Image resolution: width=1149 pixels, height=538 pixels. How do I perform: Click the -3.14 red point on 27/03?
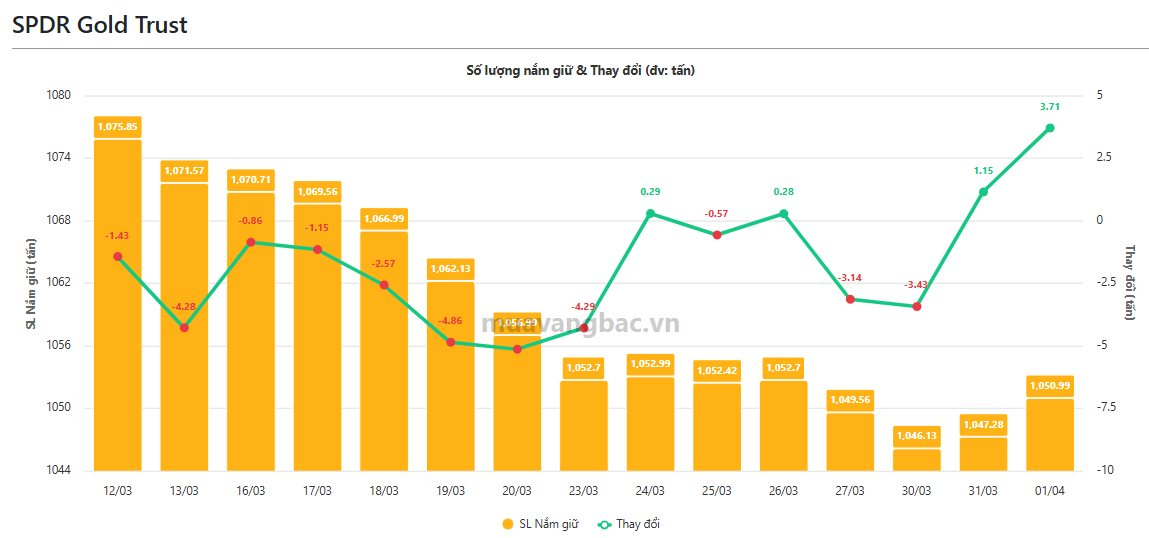point(850,299)
